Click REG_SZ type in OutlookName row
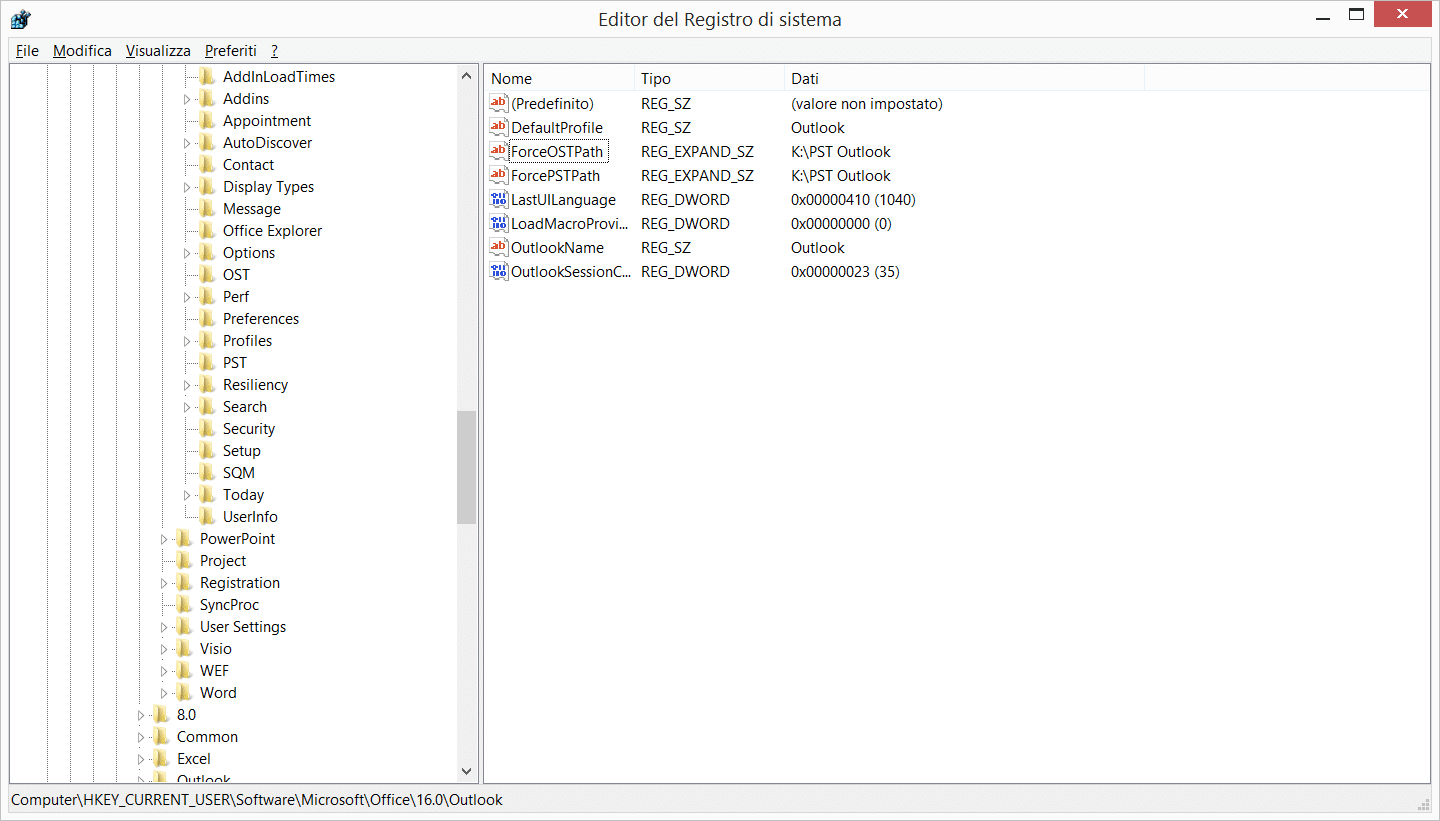This screenshot has height=821, width=1440. [665, 248]
